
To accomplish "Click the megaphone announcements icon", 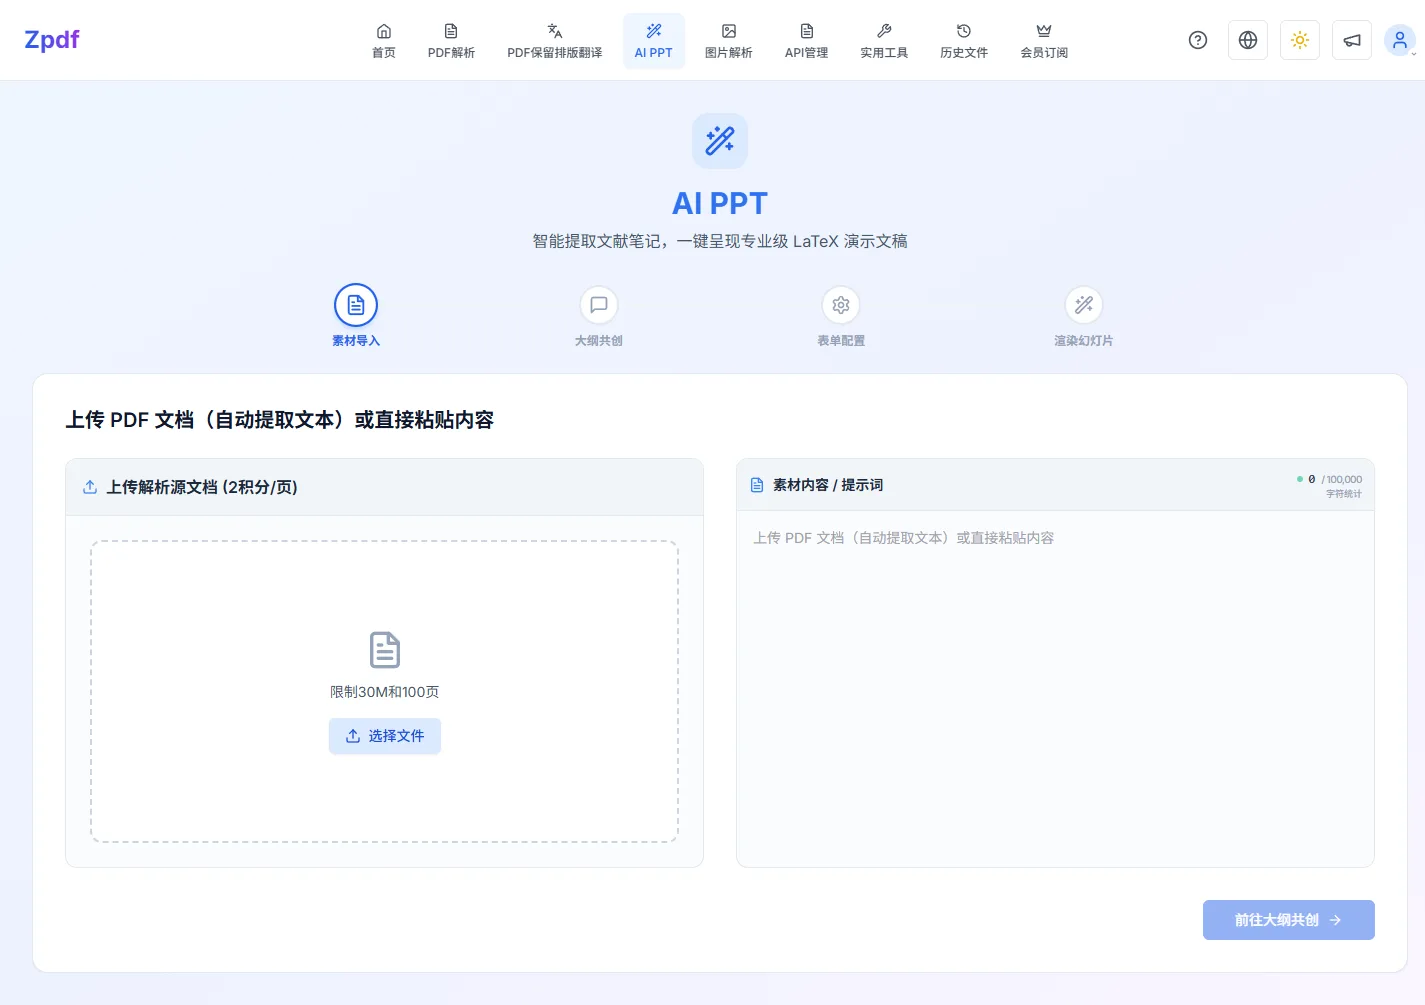I will [x=1352, y=40].
